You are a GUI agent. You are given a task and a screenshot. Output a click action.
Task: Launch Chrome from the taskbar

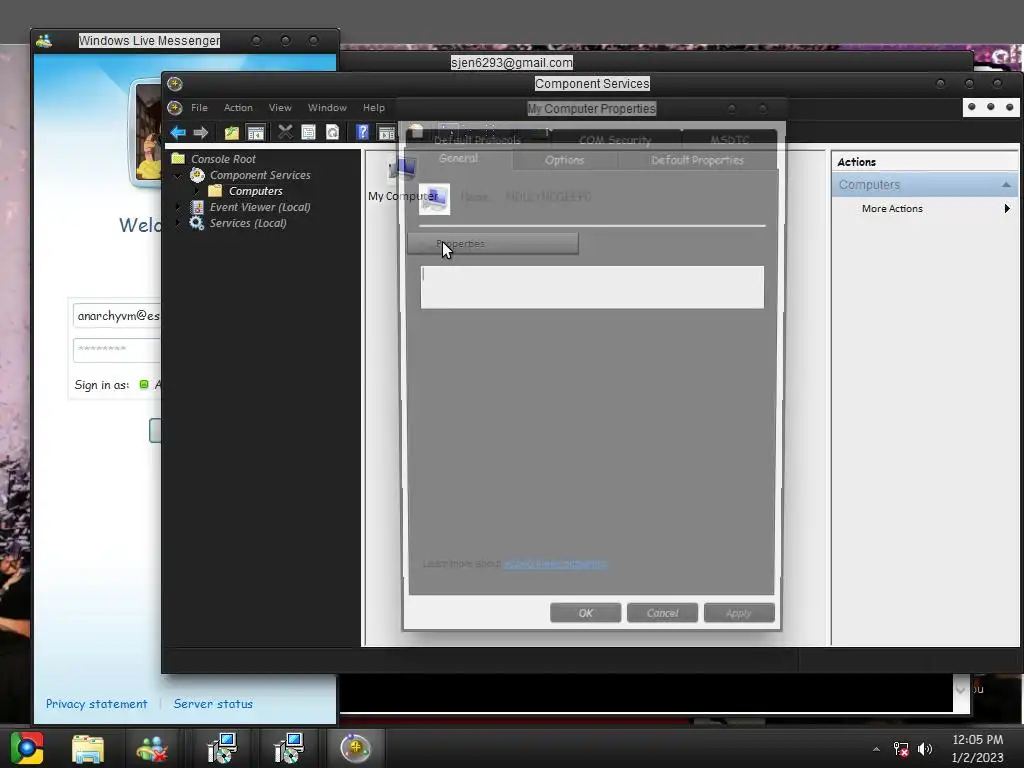click(x=26, y=748)
